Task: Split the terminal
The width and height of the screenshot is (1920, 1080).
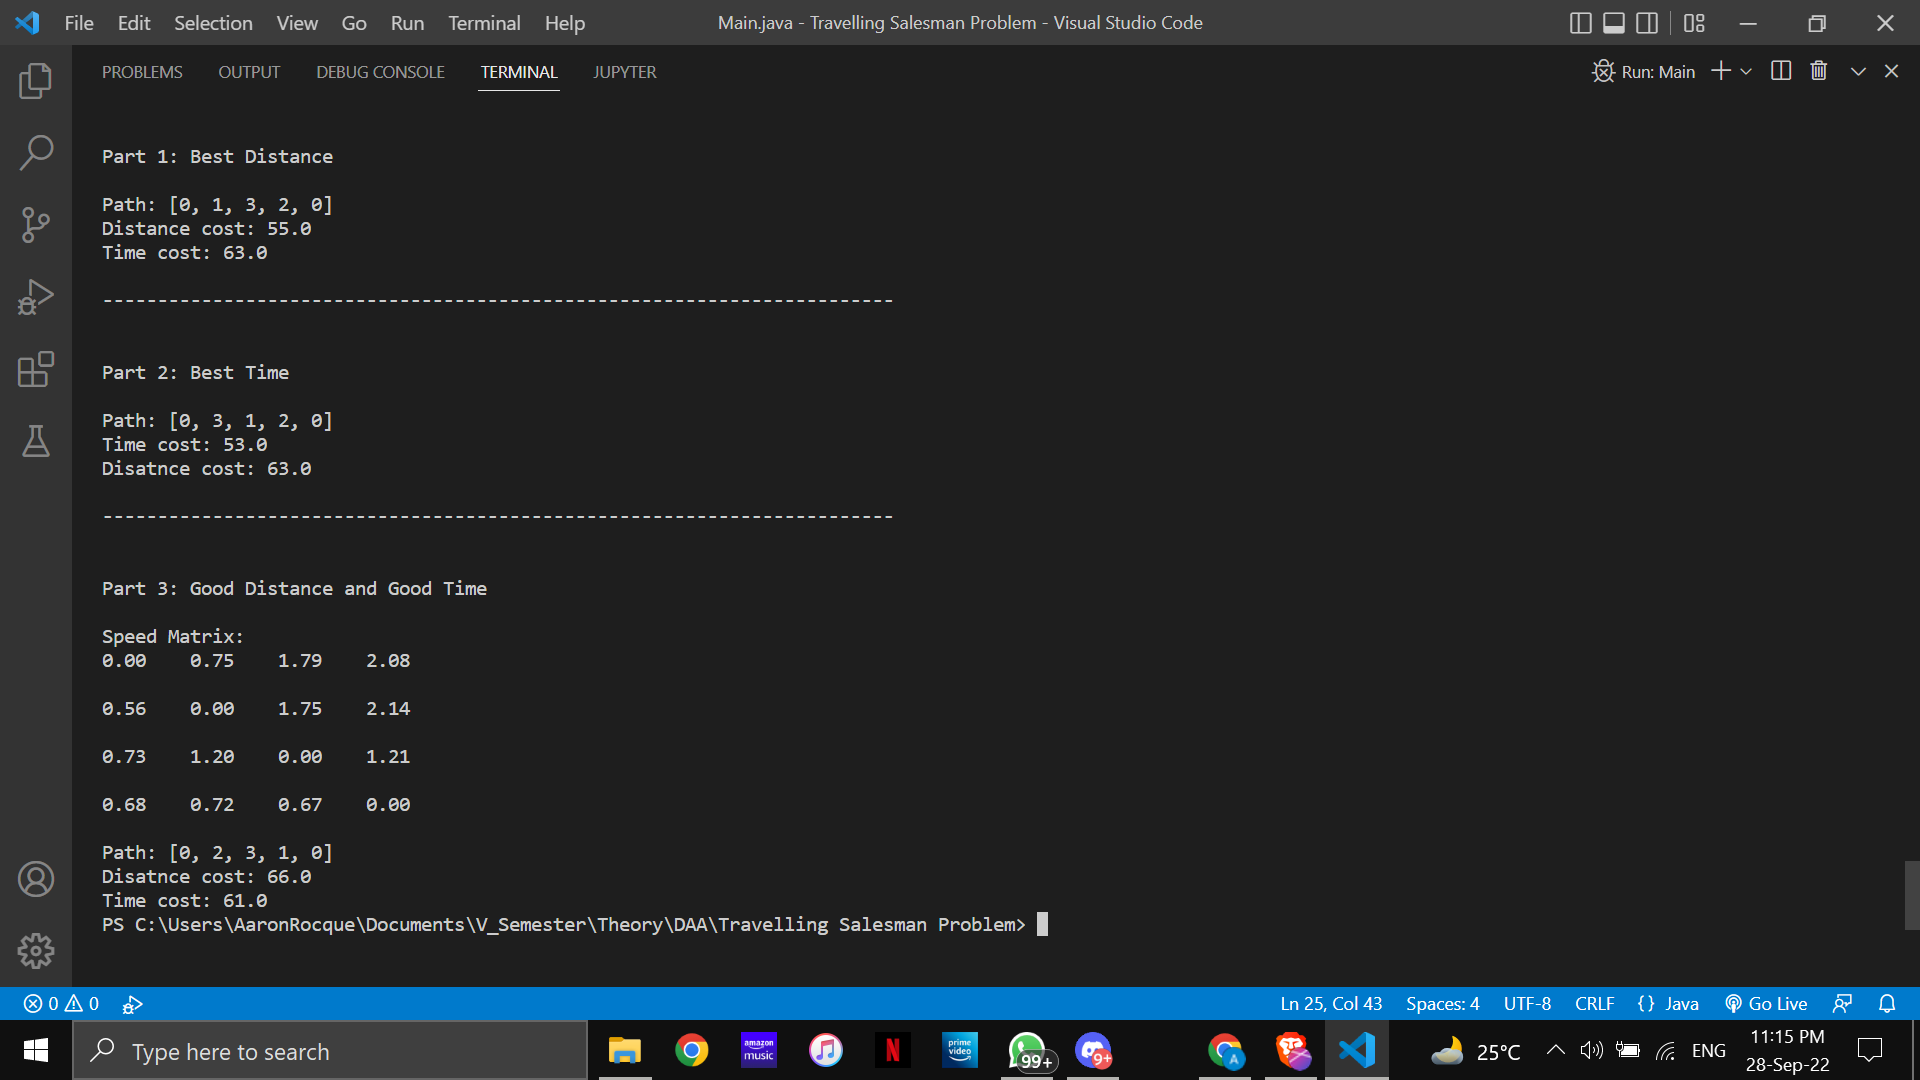Action: (1781, 70)
